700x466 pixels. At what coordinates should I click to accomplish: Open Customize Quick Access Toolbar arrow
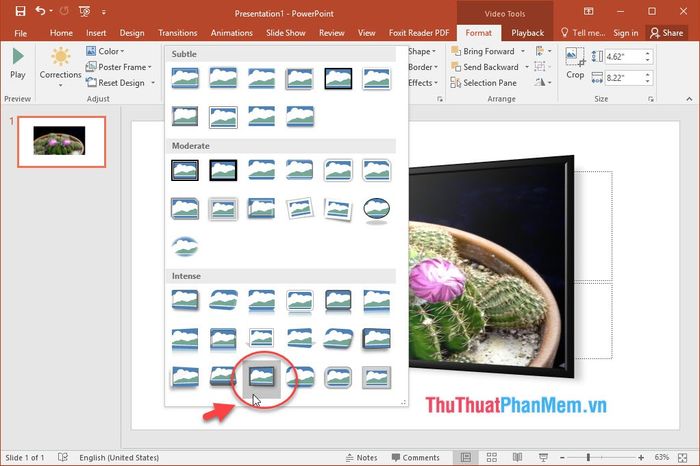pos(104,12)
